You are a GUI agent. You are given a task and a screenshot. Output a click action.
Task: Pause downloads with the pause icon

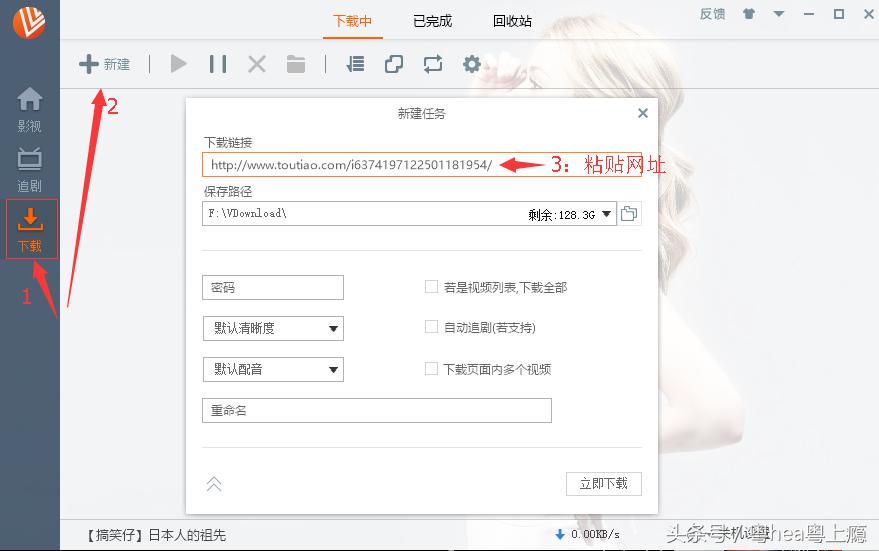pos(218,64)
